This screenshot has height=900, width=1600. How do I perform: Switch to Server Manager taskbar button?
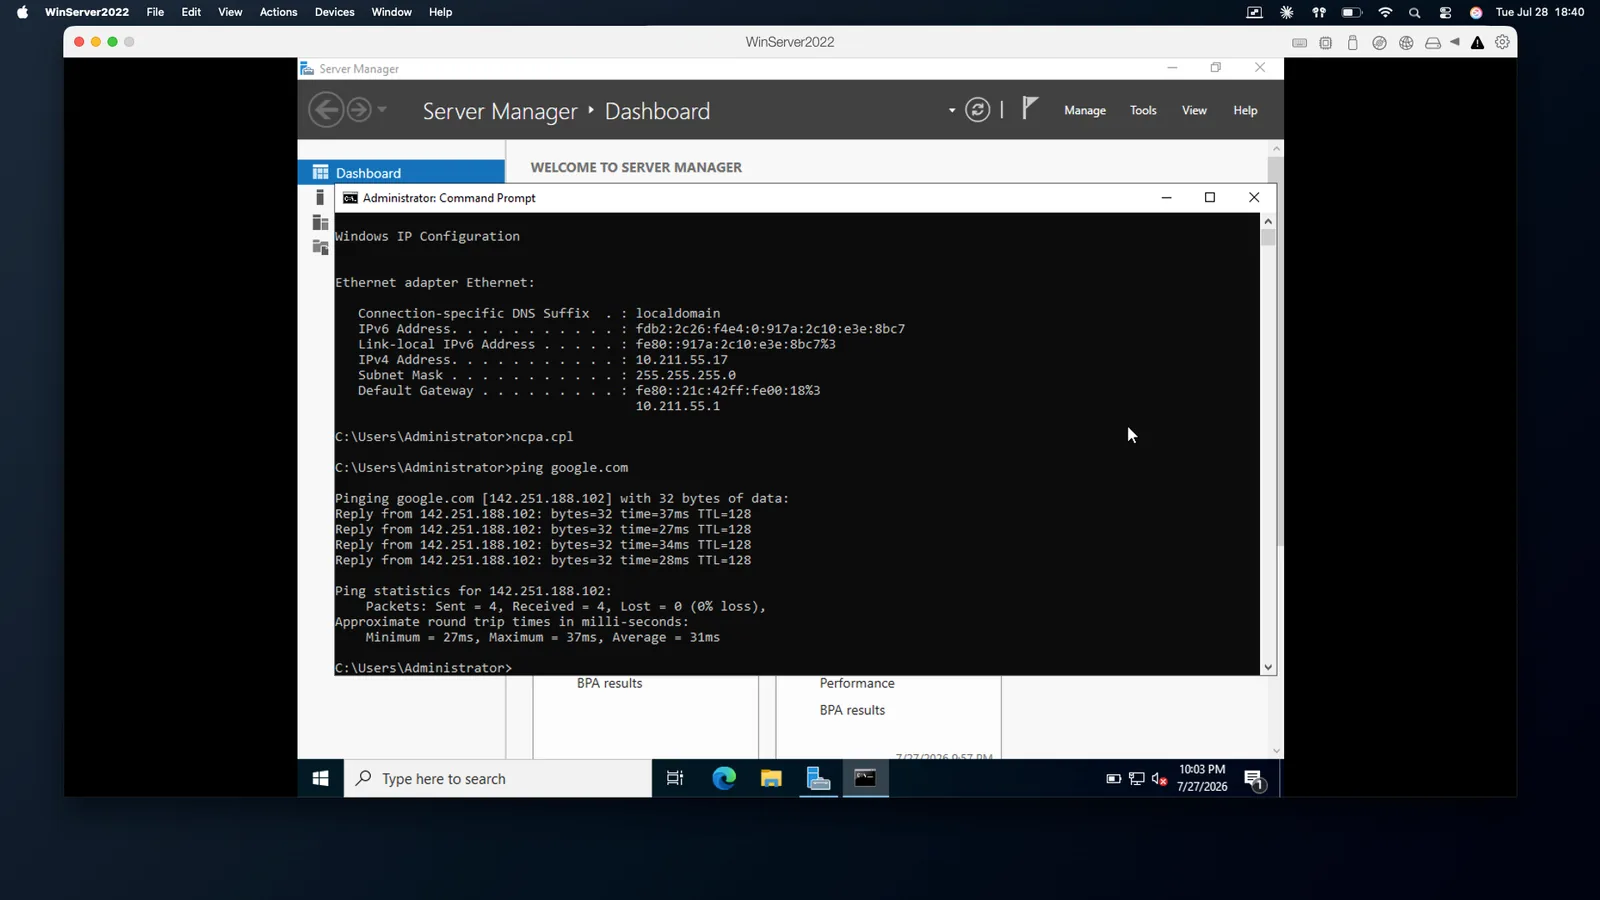pos(818,778)
